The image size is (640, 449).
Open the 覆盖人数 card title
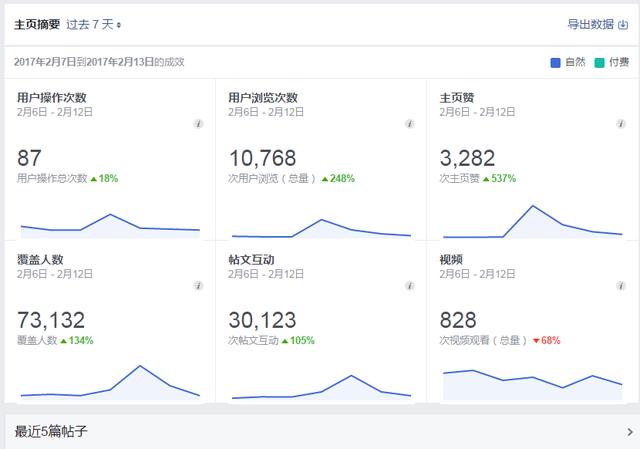[x=40, y=260]
